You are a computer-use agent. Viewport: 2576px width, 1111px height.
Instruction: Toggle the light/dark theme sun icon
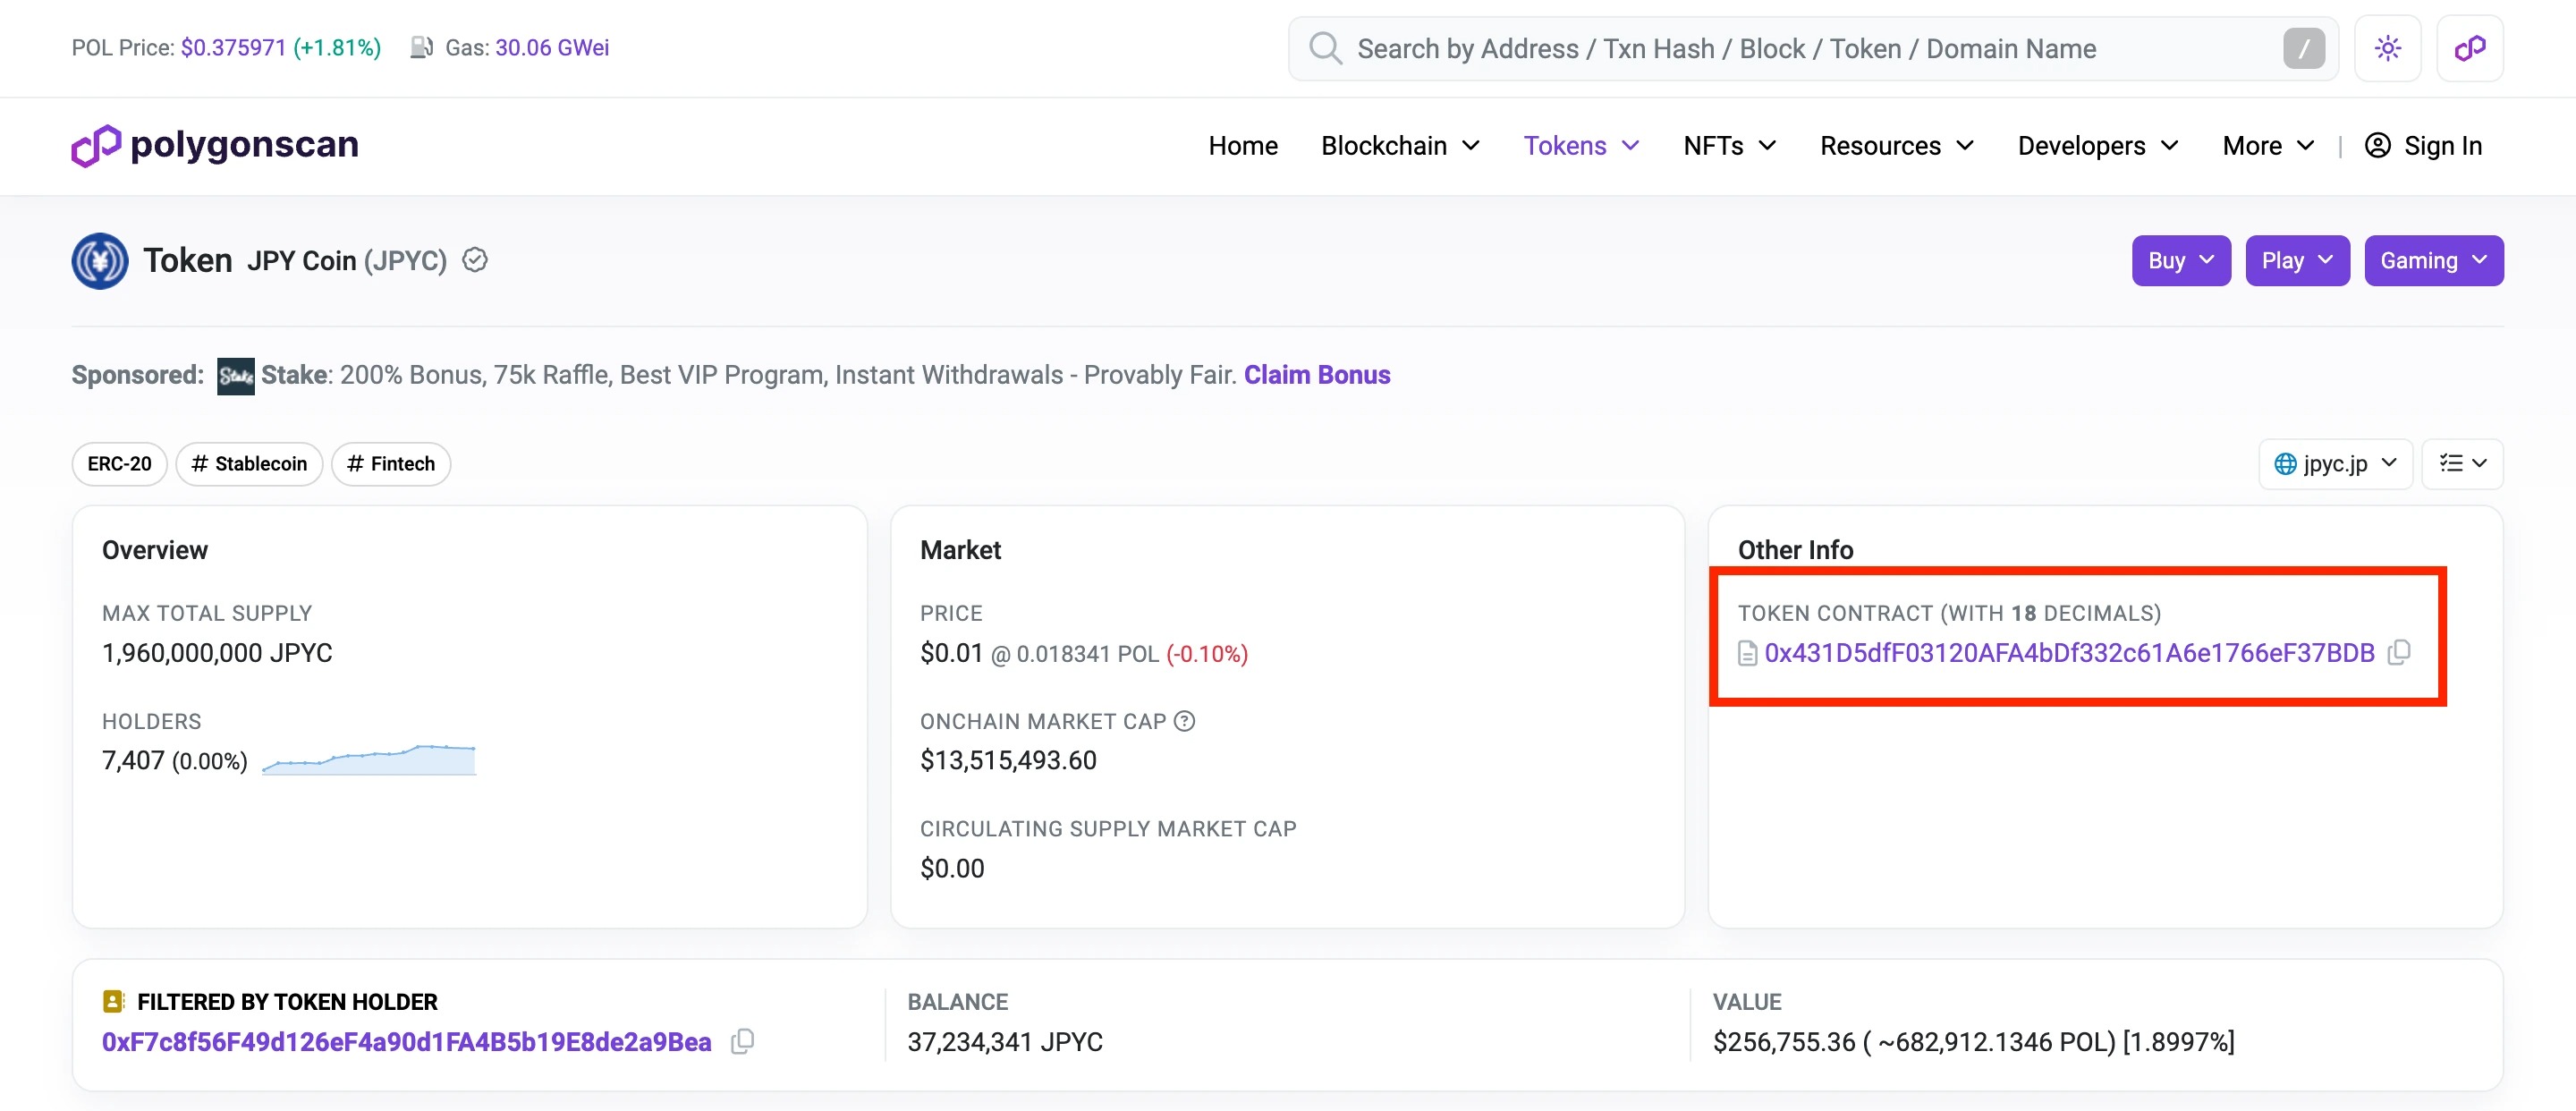coord(2387,48)
